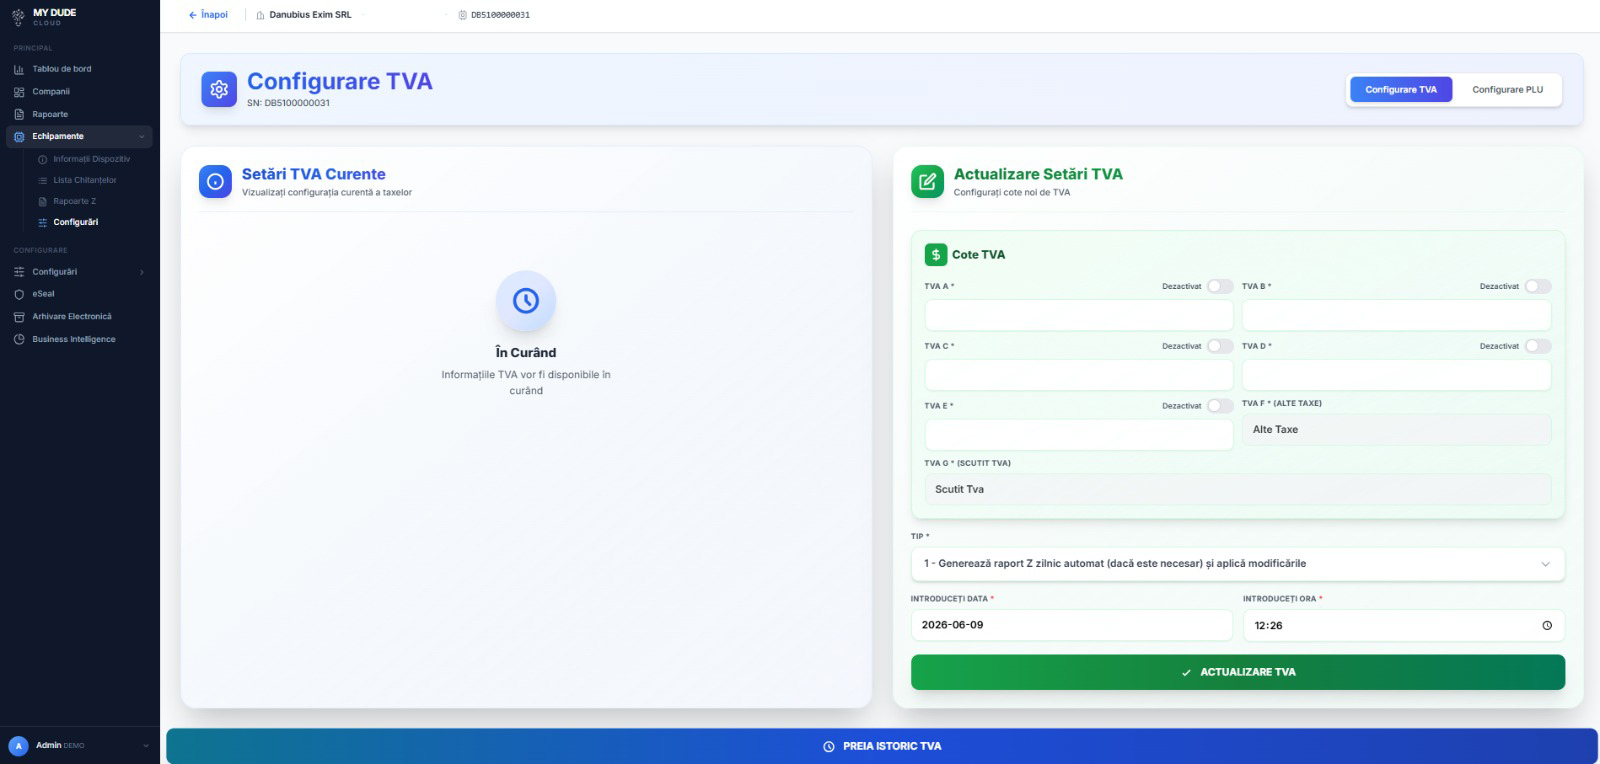Click the eSeal shield icon

[19, 294]
